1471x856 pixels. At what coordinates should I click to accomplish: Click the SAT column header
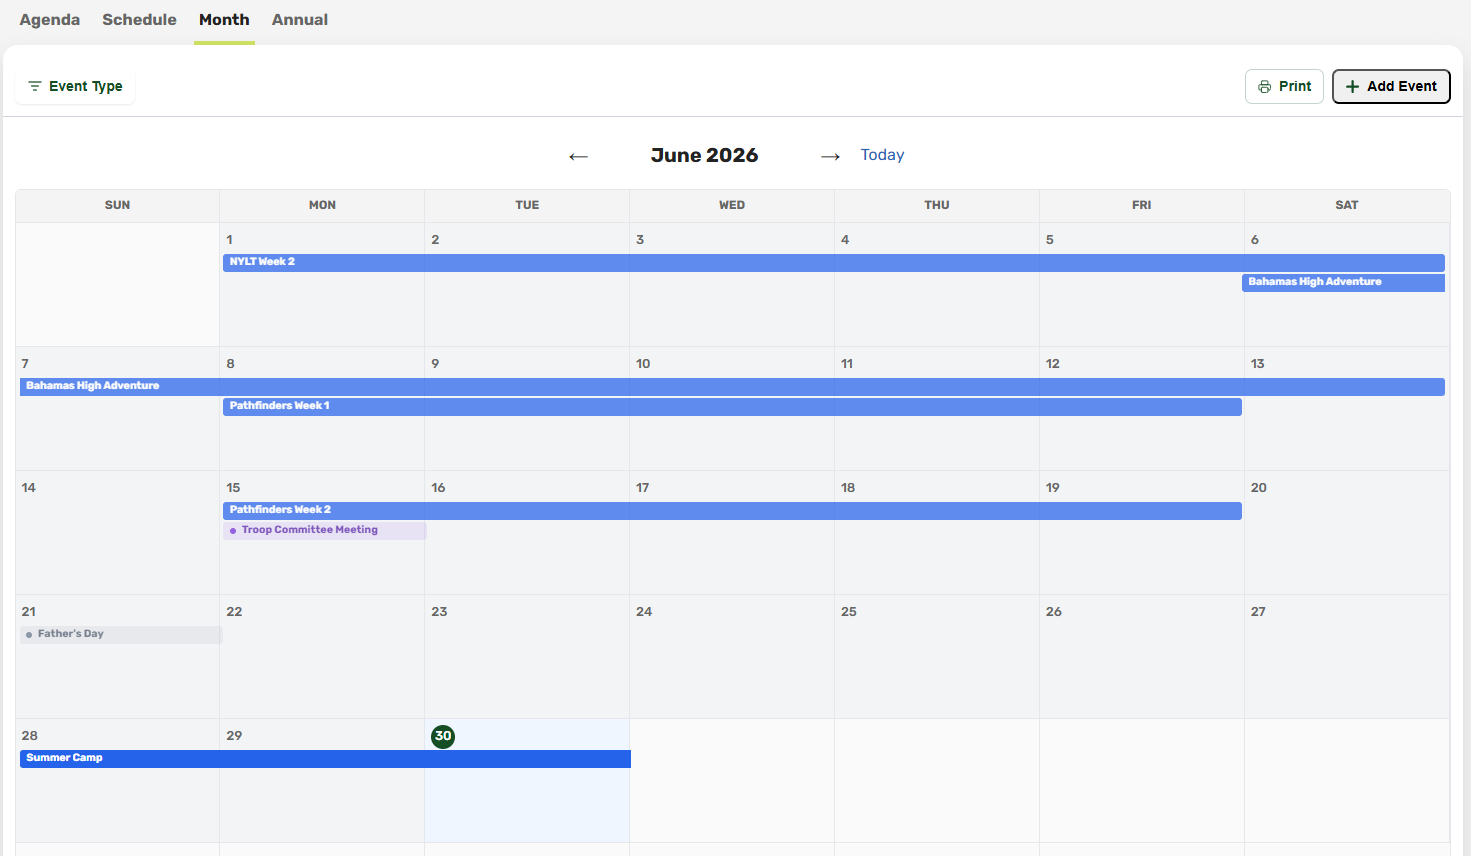coord(1347,205)
